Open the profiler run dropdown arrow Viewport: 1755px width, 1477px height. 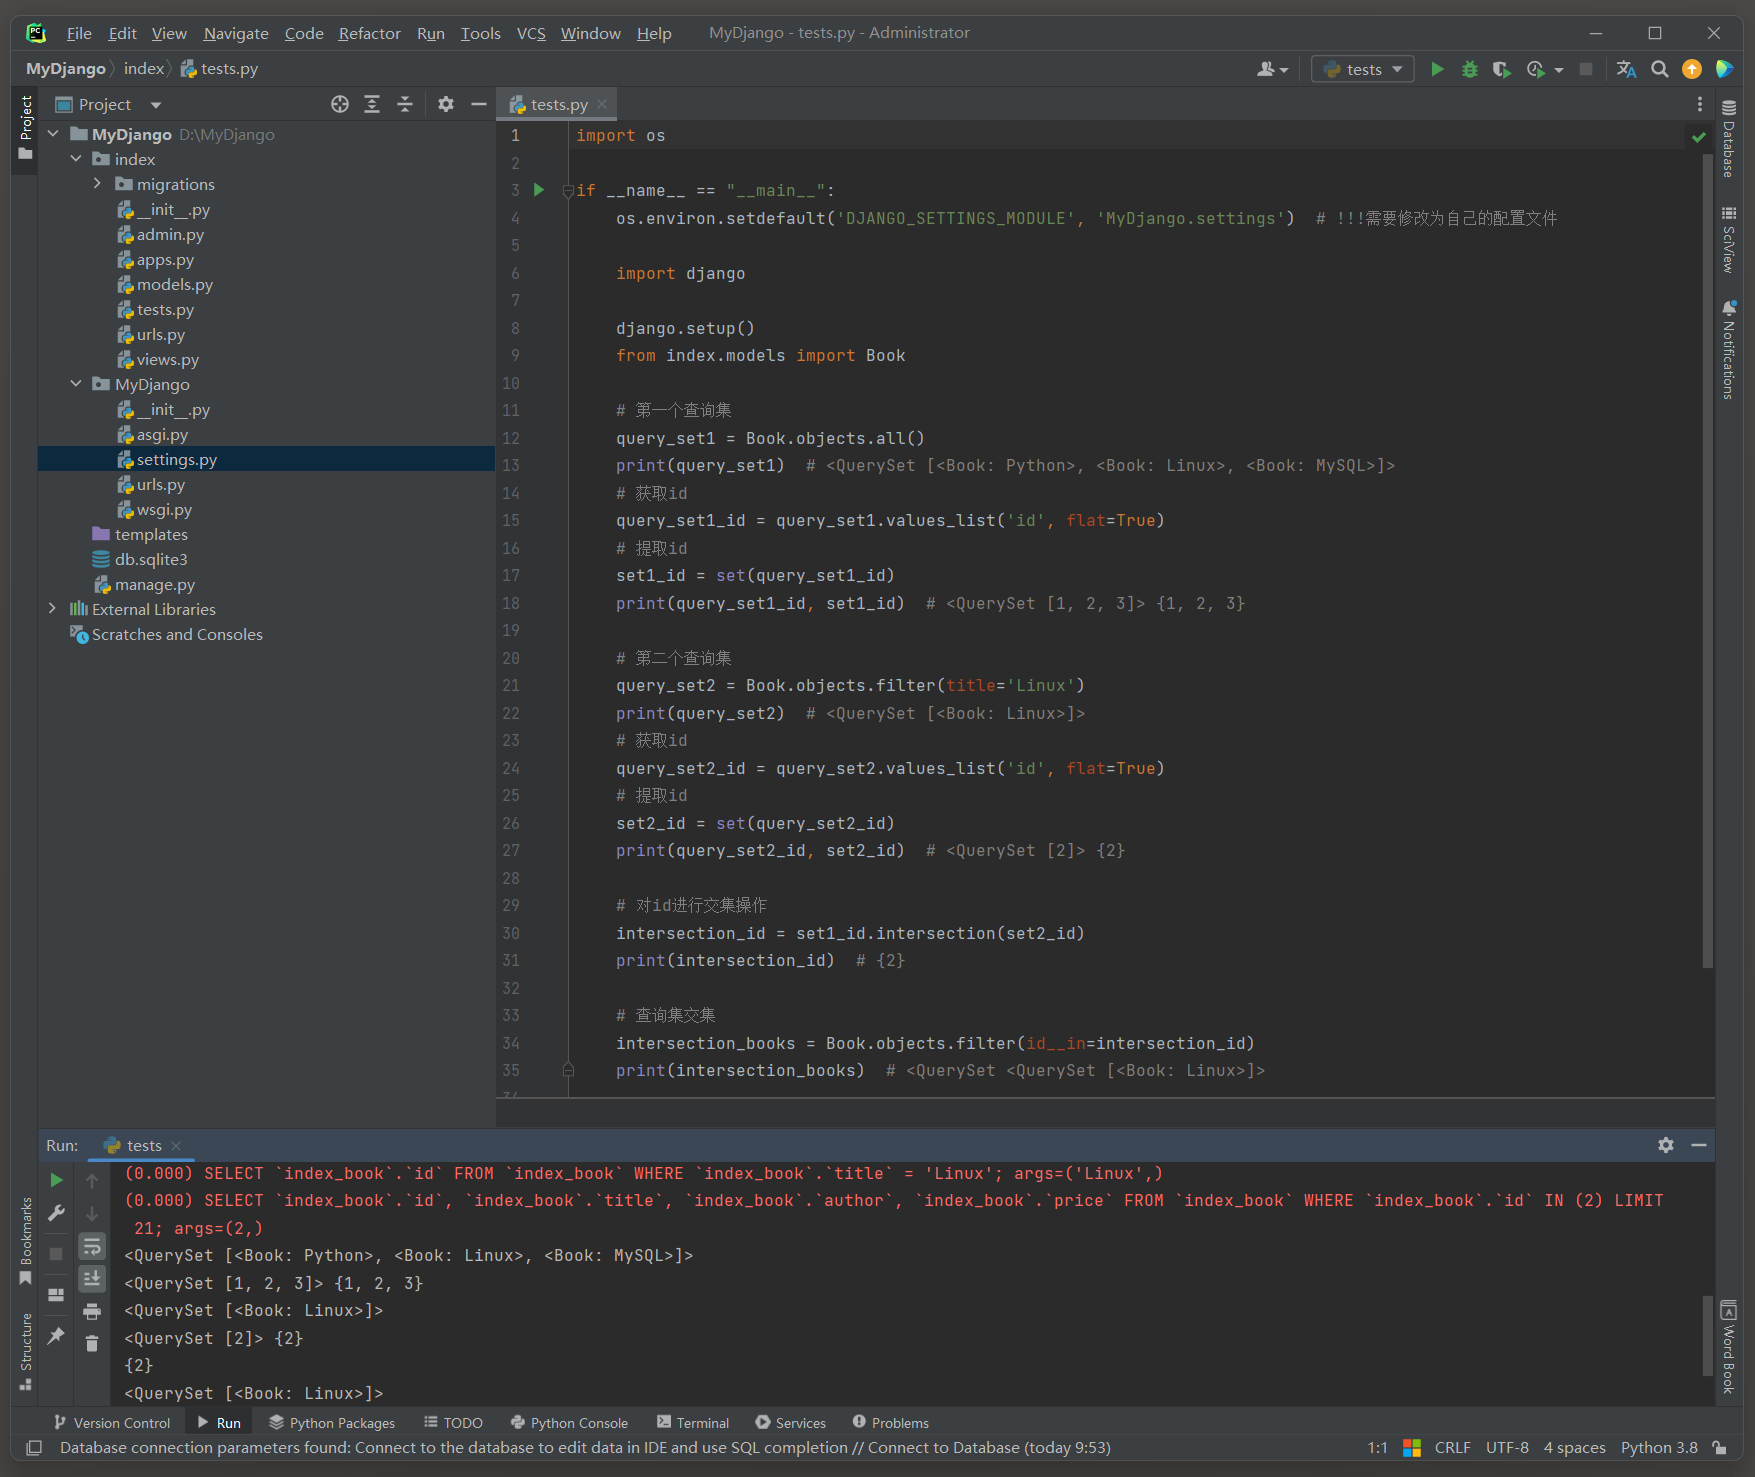[1559, 70]
